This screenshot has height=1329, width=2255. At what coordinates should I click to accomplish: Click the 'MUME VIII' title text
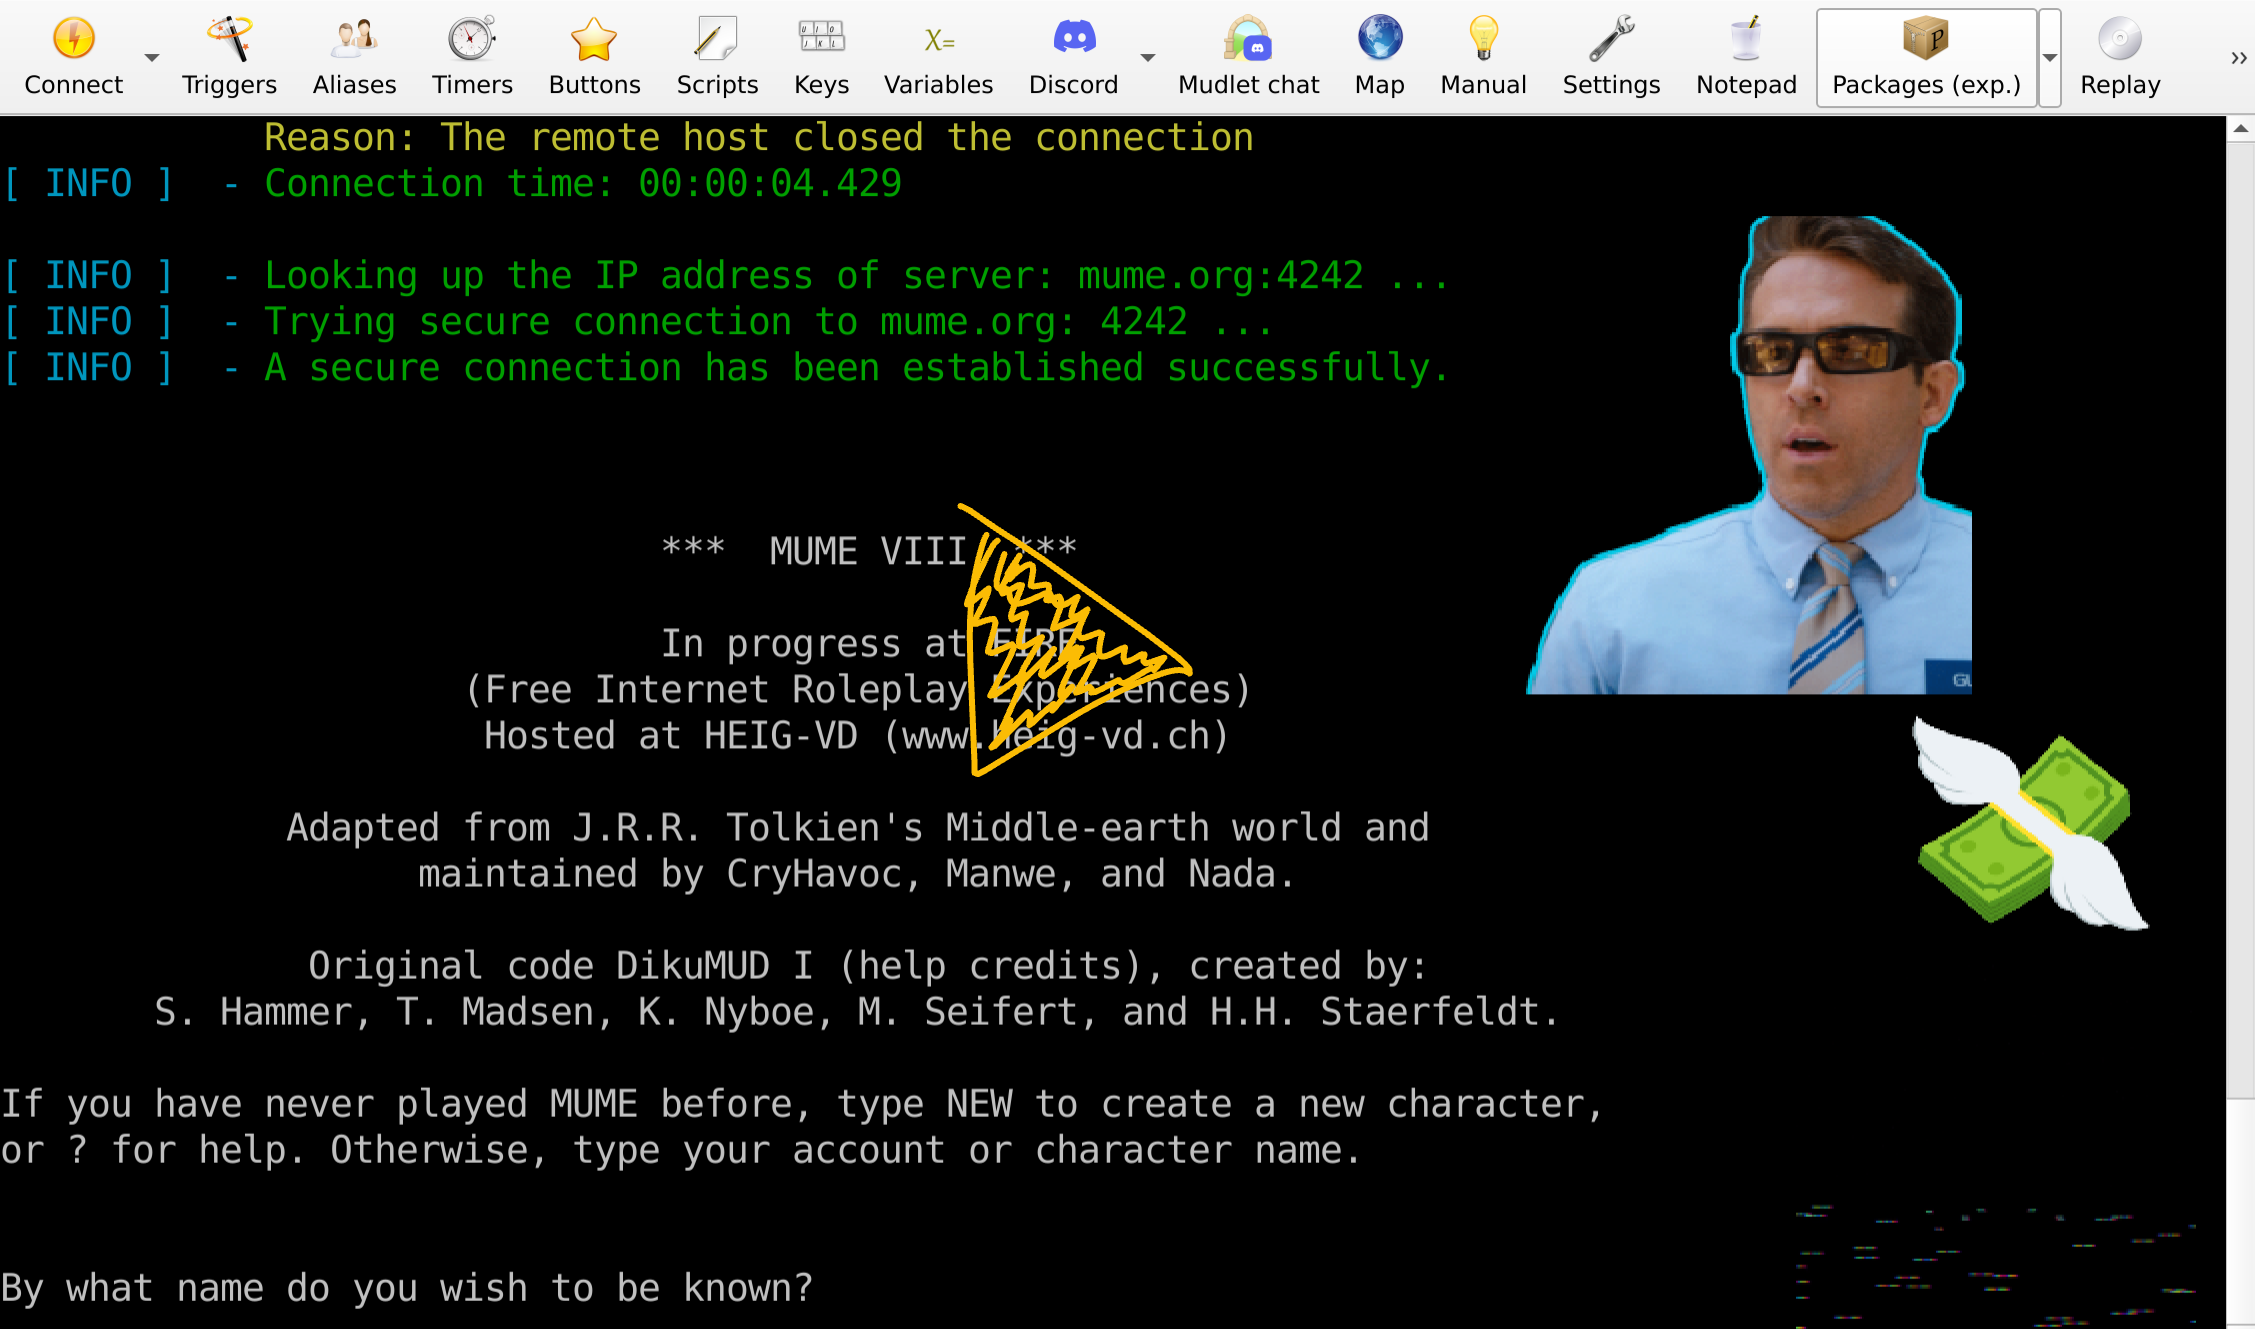[x=868, y=551]
